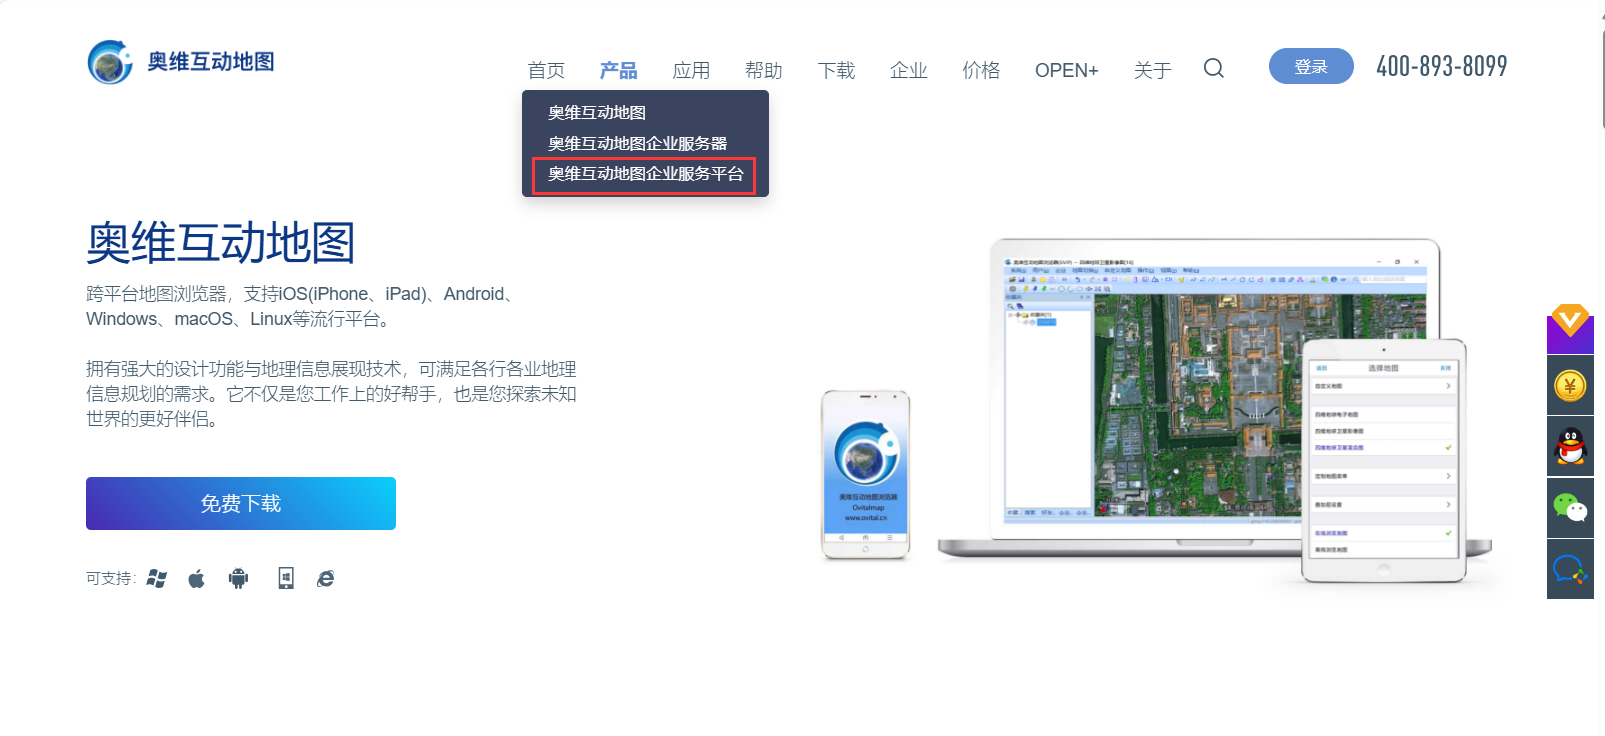
Task: Click the 免费下载 button
Action: pos(241,503)
